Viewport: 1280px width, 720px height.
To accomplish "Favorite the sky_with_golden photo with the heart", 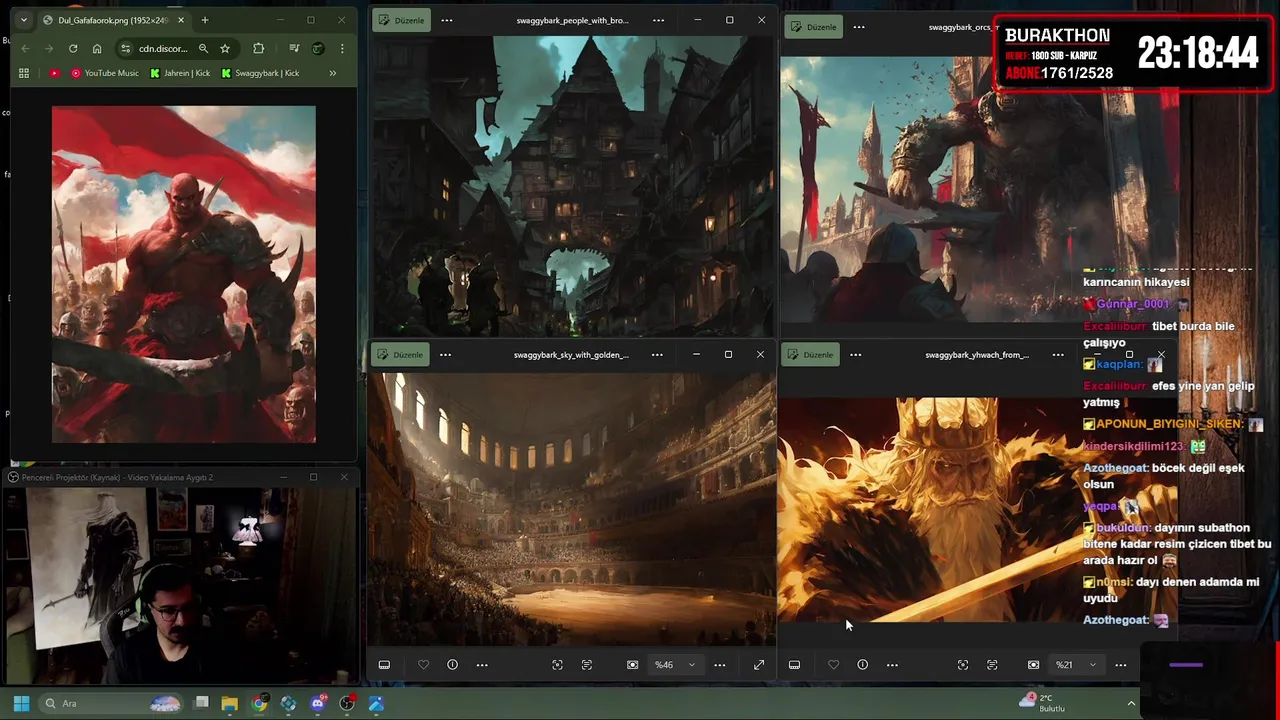I will [x=423, y=665].
